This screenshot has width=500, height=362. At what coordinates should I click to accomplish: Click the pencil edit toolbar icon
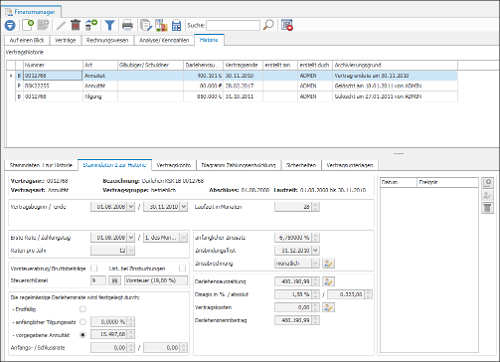click(61, 25)
